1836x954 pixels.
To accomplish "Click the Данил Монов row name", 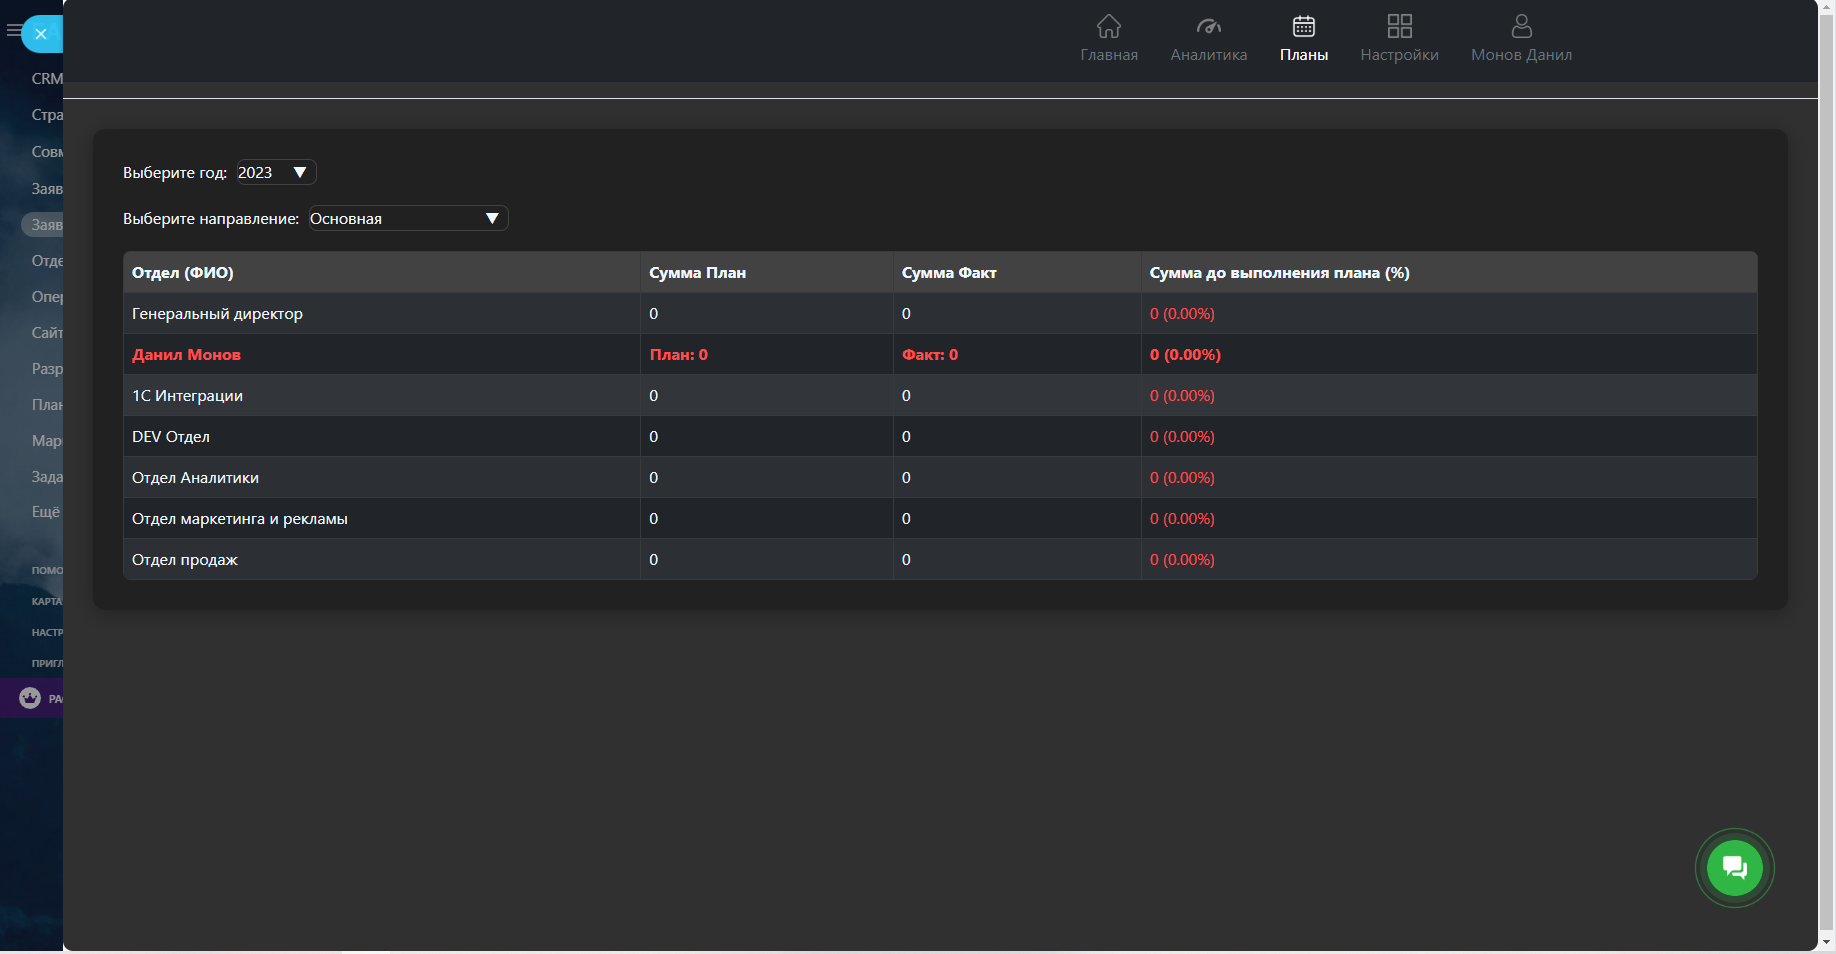I will (186, 355).
